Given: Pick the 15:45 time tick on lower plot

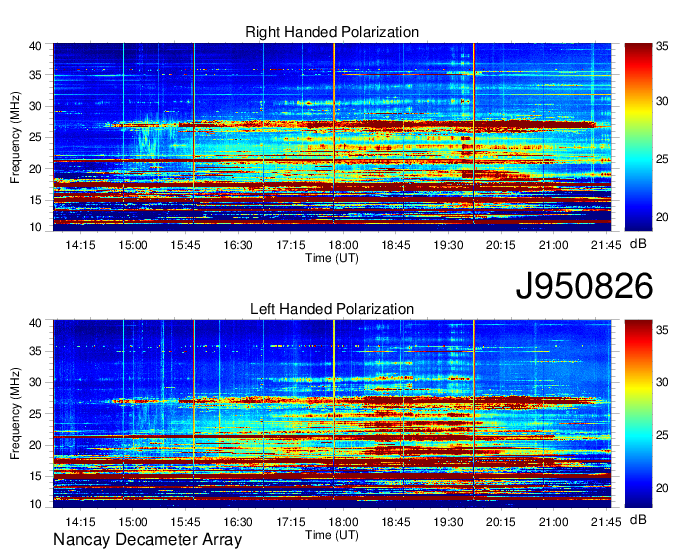Looking at the screenshot, I should coord(185,522).
